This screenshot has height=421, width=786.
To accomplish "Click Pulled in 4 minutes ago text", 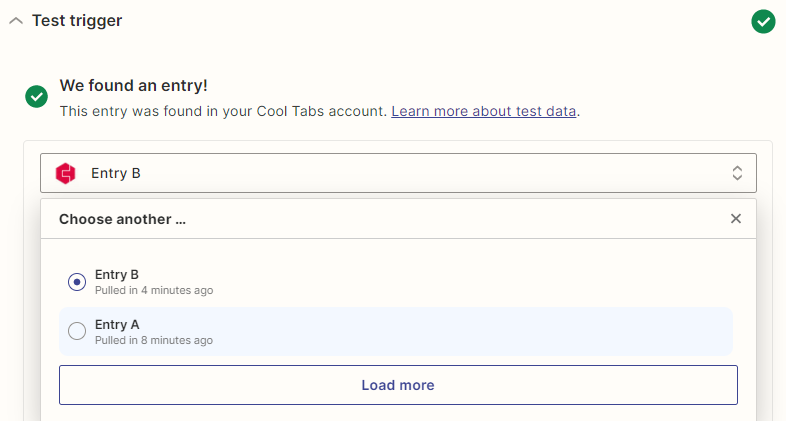I will (x=154, y=290).
